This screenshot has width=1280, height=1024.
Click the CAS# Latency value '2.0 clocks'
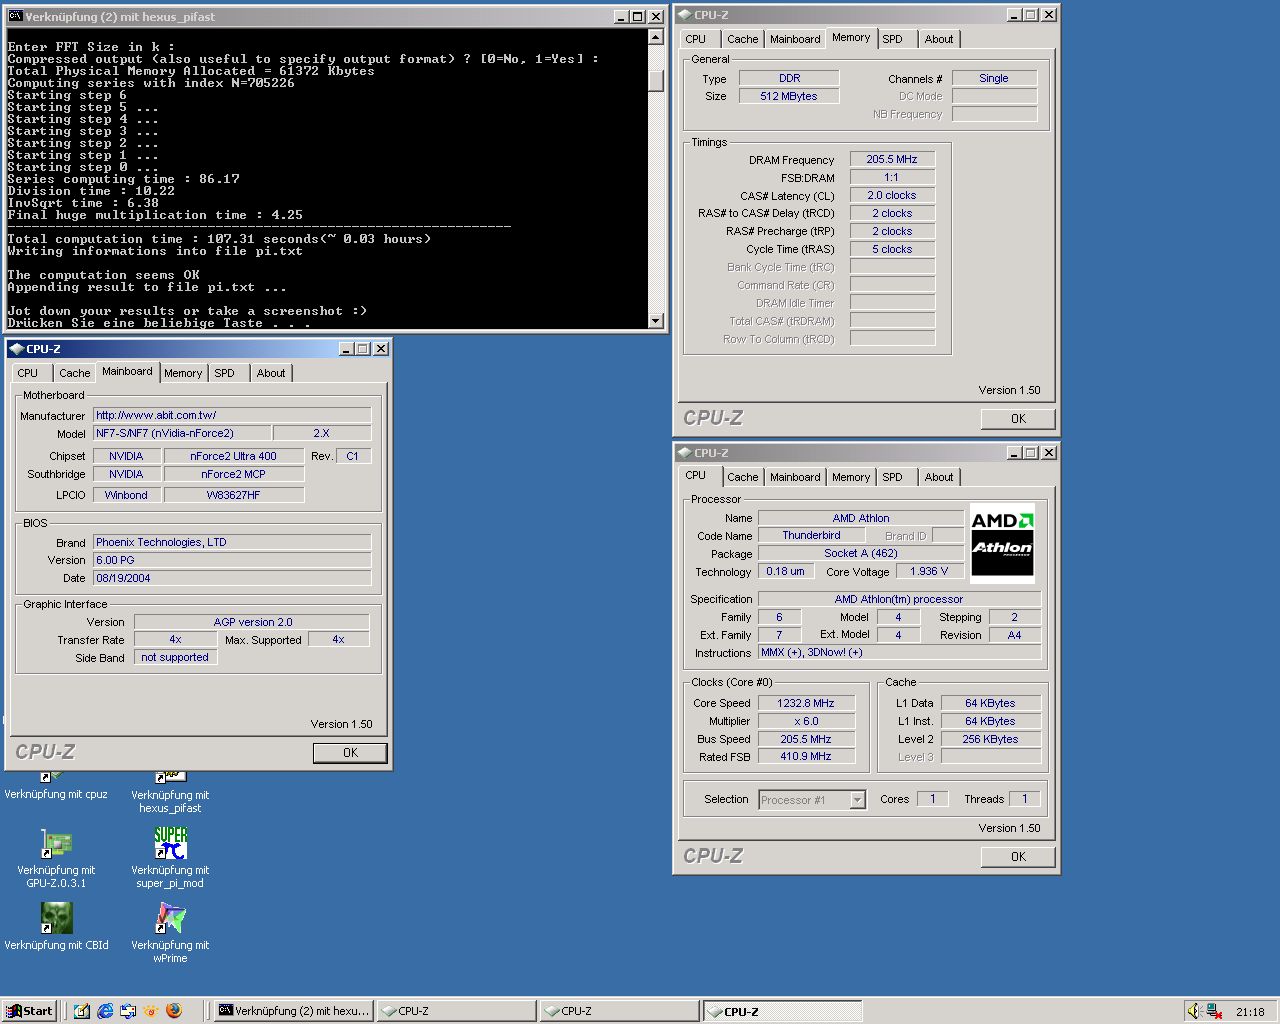(892, 195)
